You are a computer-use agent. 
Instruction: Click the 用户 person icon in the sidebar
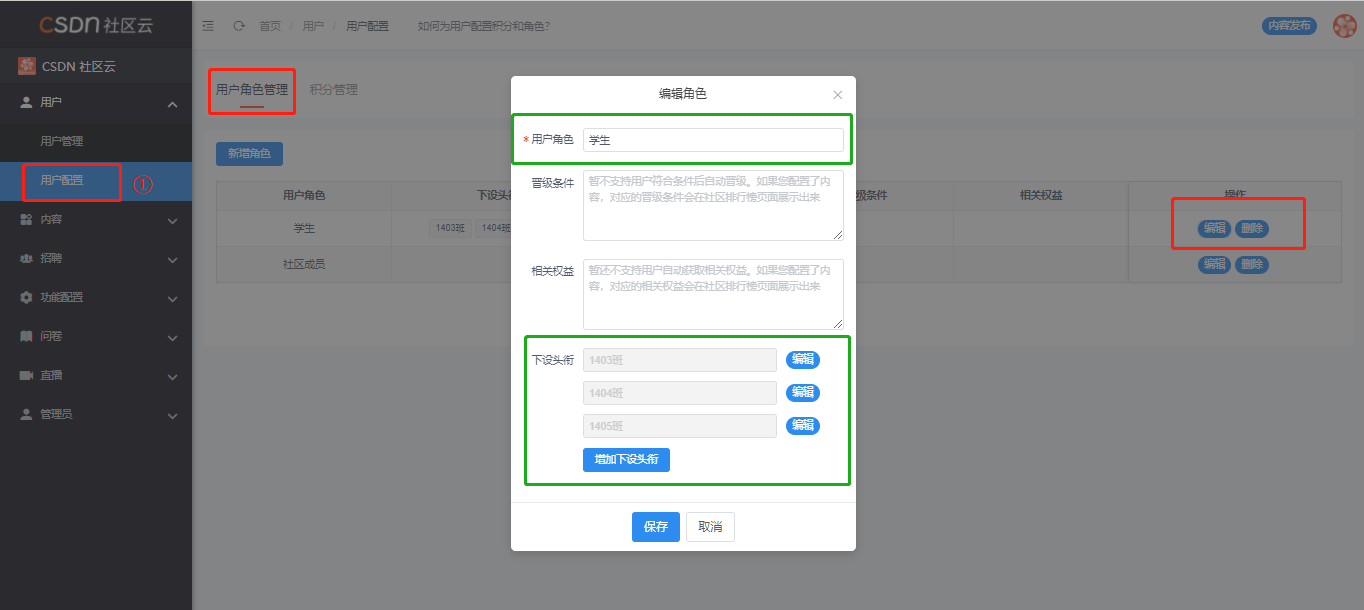pos(27,103)
